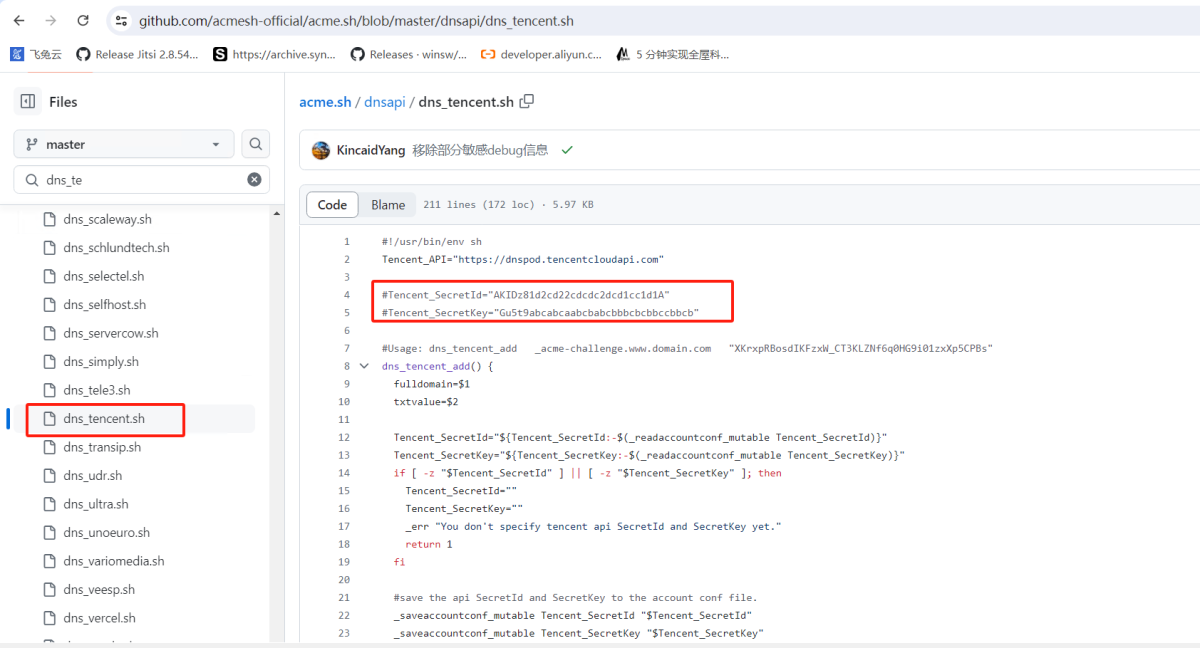Open dns_scaleway.sh in file tree

coord(107,219)
